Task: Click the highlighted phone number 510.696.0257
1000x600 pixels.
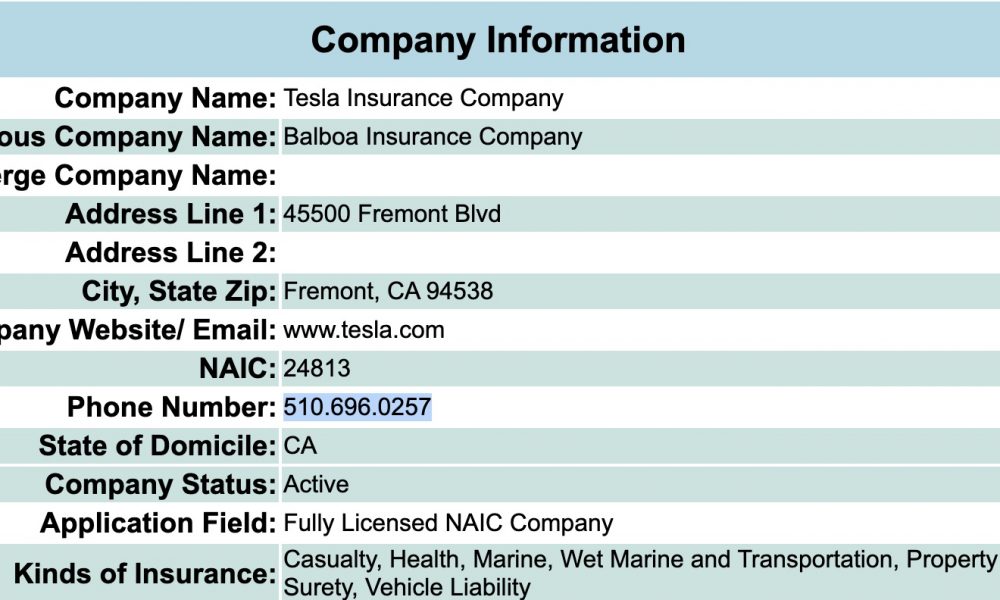Action: coord(357,407)
